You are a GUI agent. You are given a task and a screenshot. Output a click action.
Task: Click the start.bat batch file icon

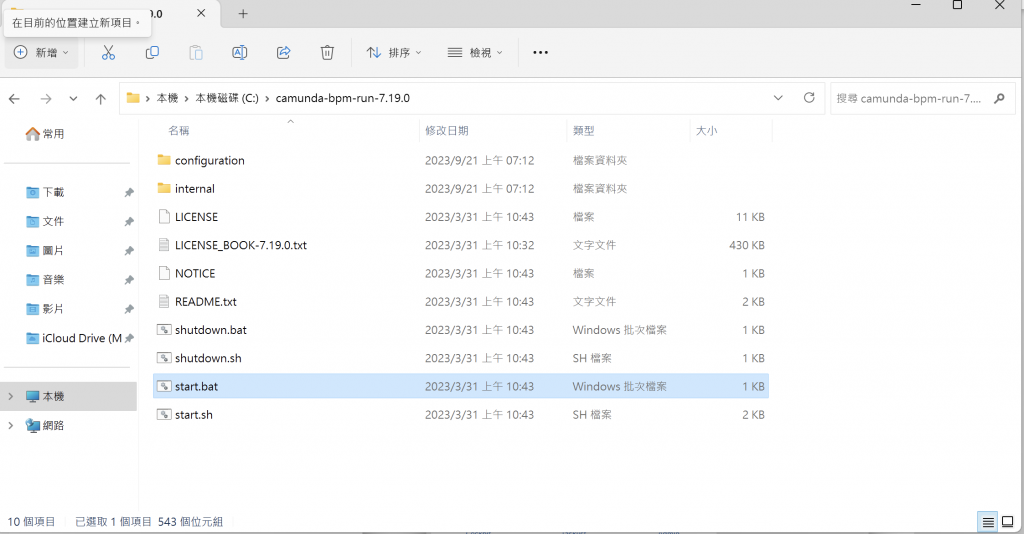pyautogui.click(x=165, y=386)
